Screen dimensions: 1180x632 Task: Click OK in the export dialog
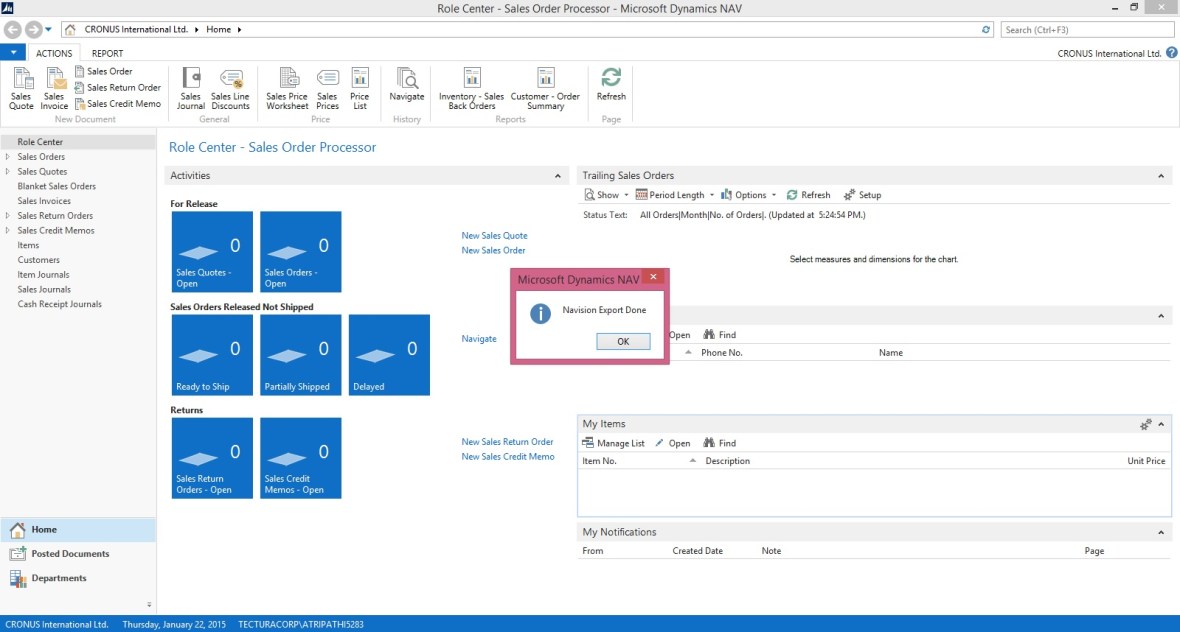(x=623, y=341)
